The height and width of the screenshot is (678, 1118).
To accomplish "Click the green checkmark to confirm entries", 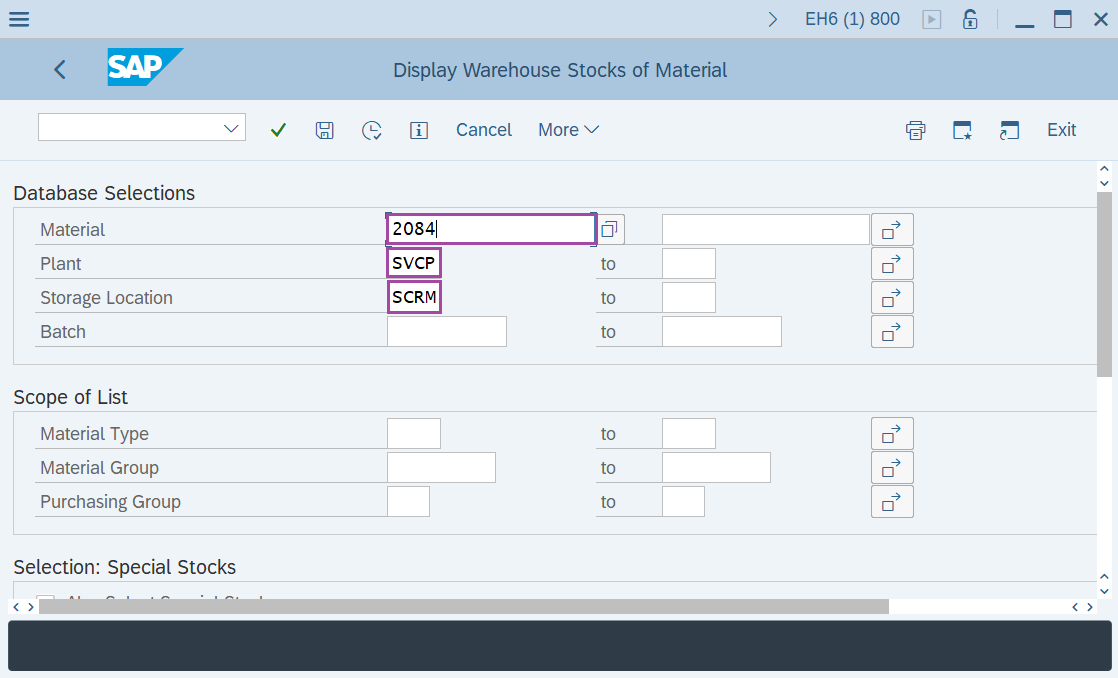I will click(278, 129).
